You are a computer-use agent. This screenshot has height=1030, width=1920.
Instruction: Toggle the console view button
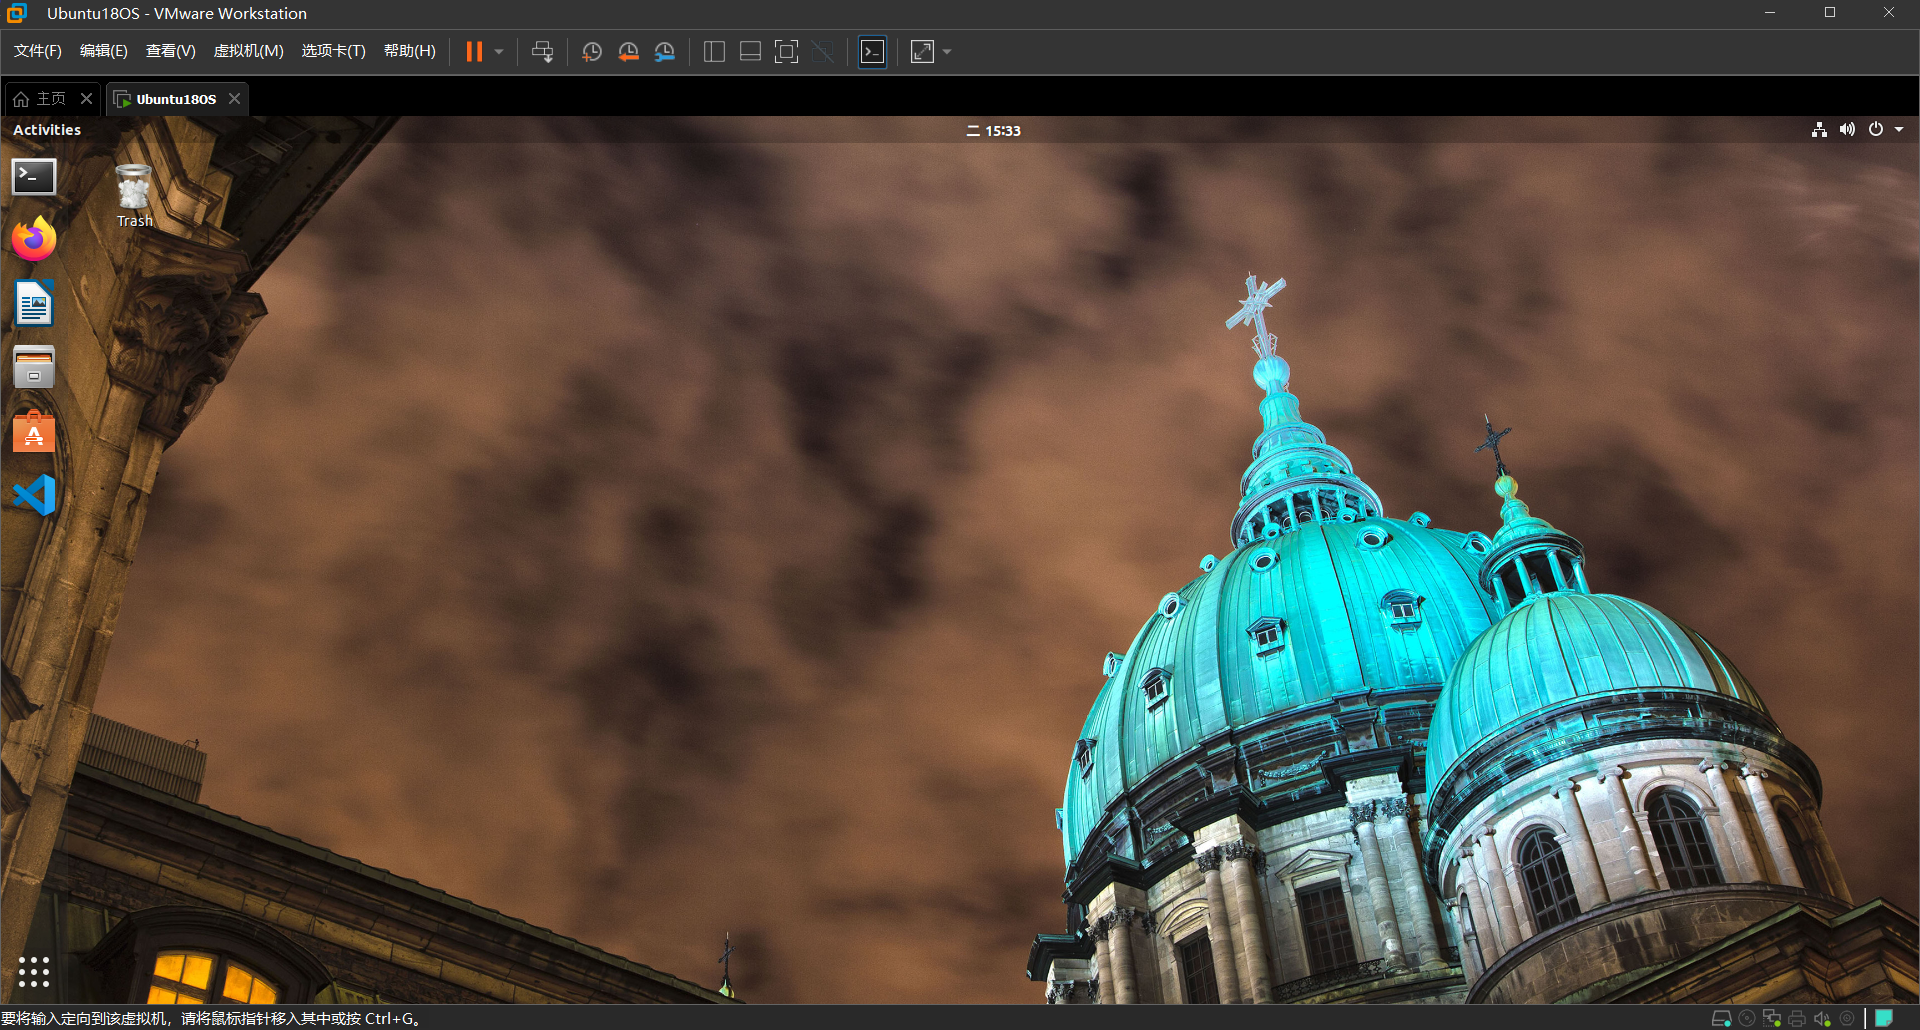(873, 52)
